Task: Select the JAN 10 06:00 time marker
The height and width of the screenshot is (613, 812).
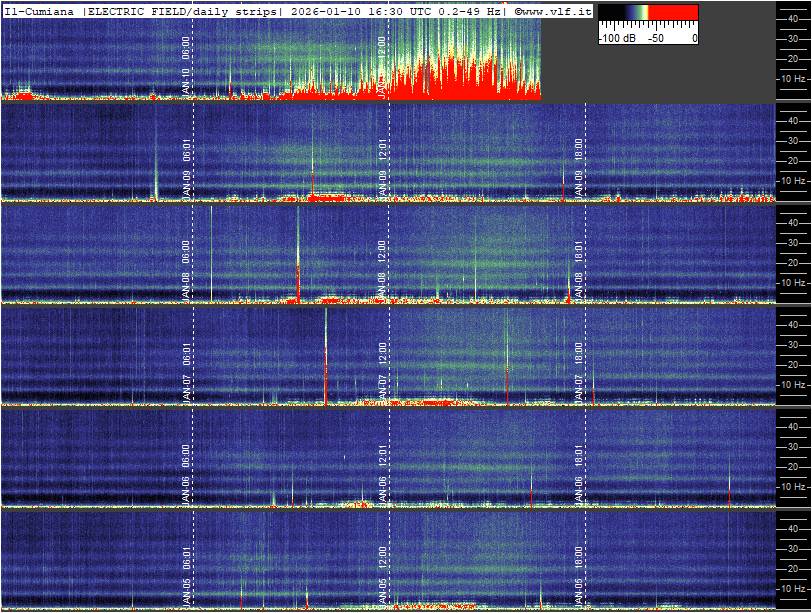Action: tap(186, 66)
